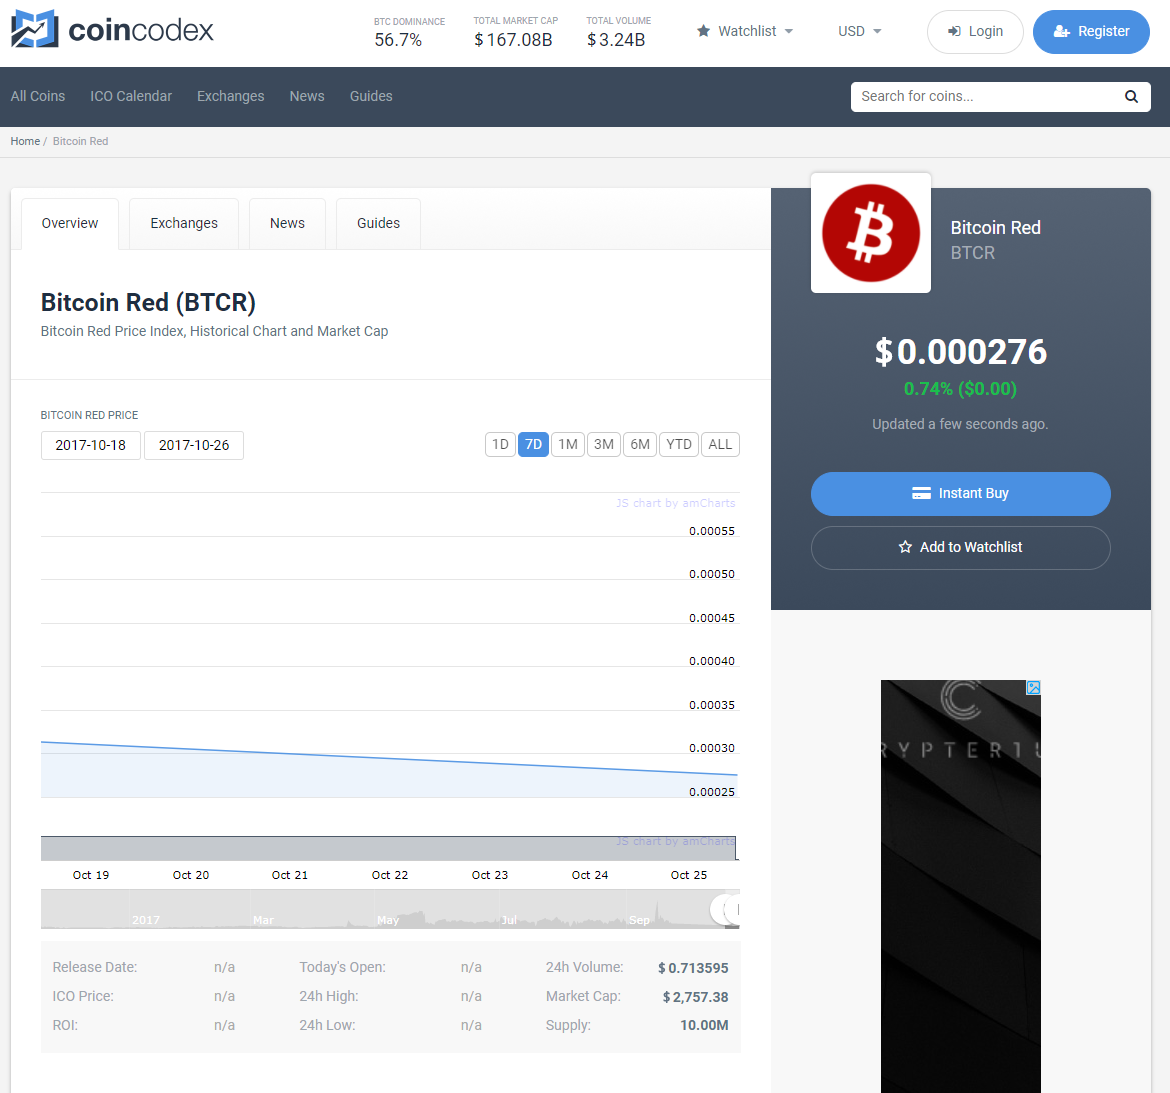The height and width of the screenshot is (1093, 1170).
Task: Focus the Search for coins field
Action: 985,97
